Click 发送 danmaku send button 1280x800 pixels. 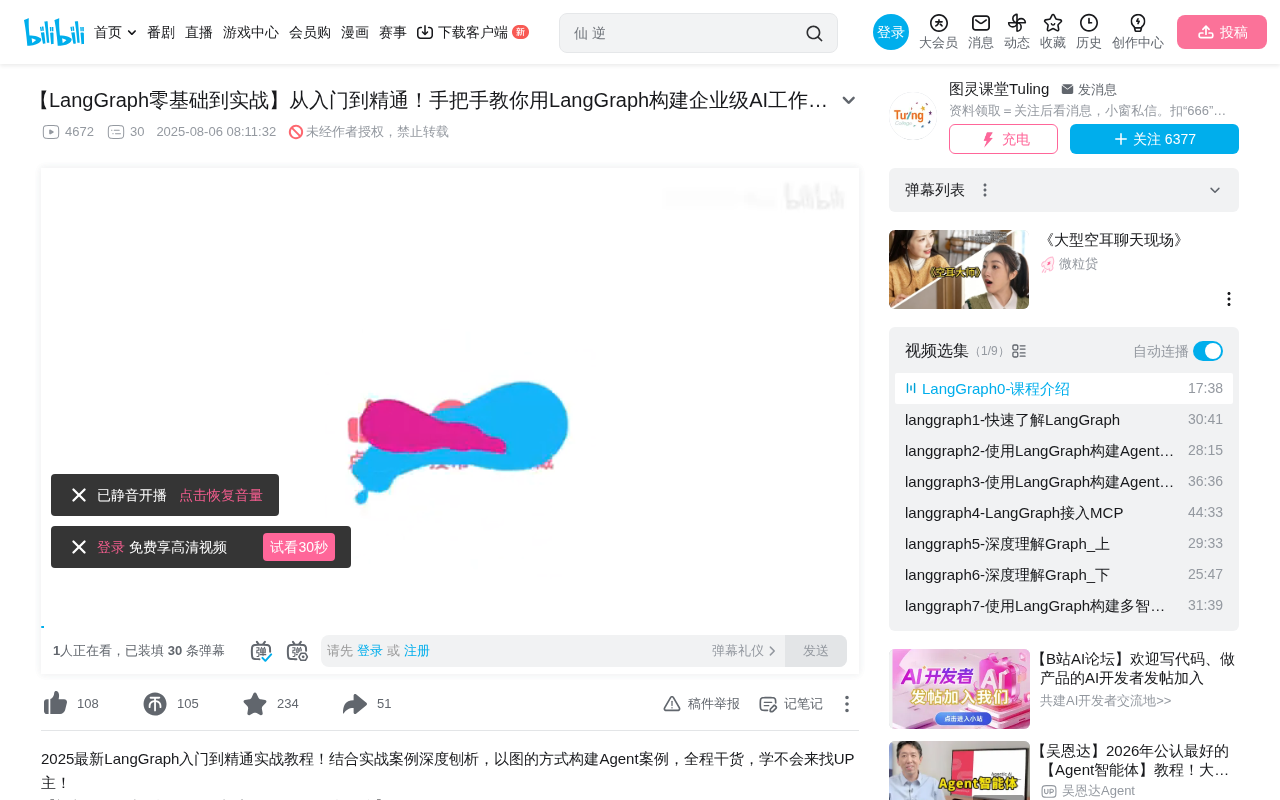(816, 651)
